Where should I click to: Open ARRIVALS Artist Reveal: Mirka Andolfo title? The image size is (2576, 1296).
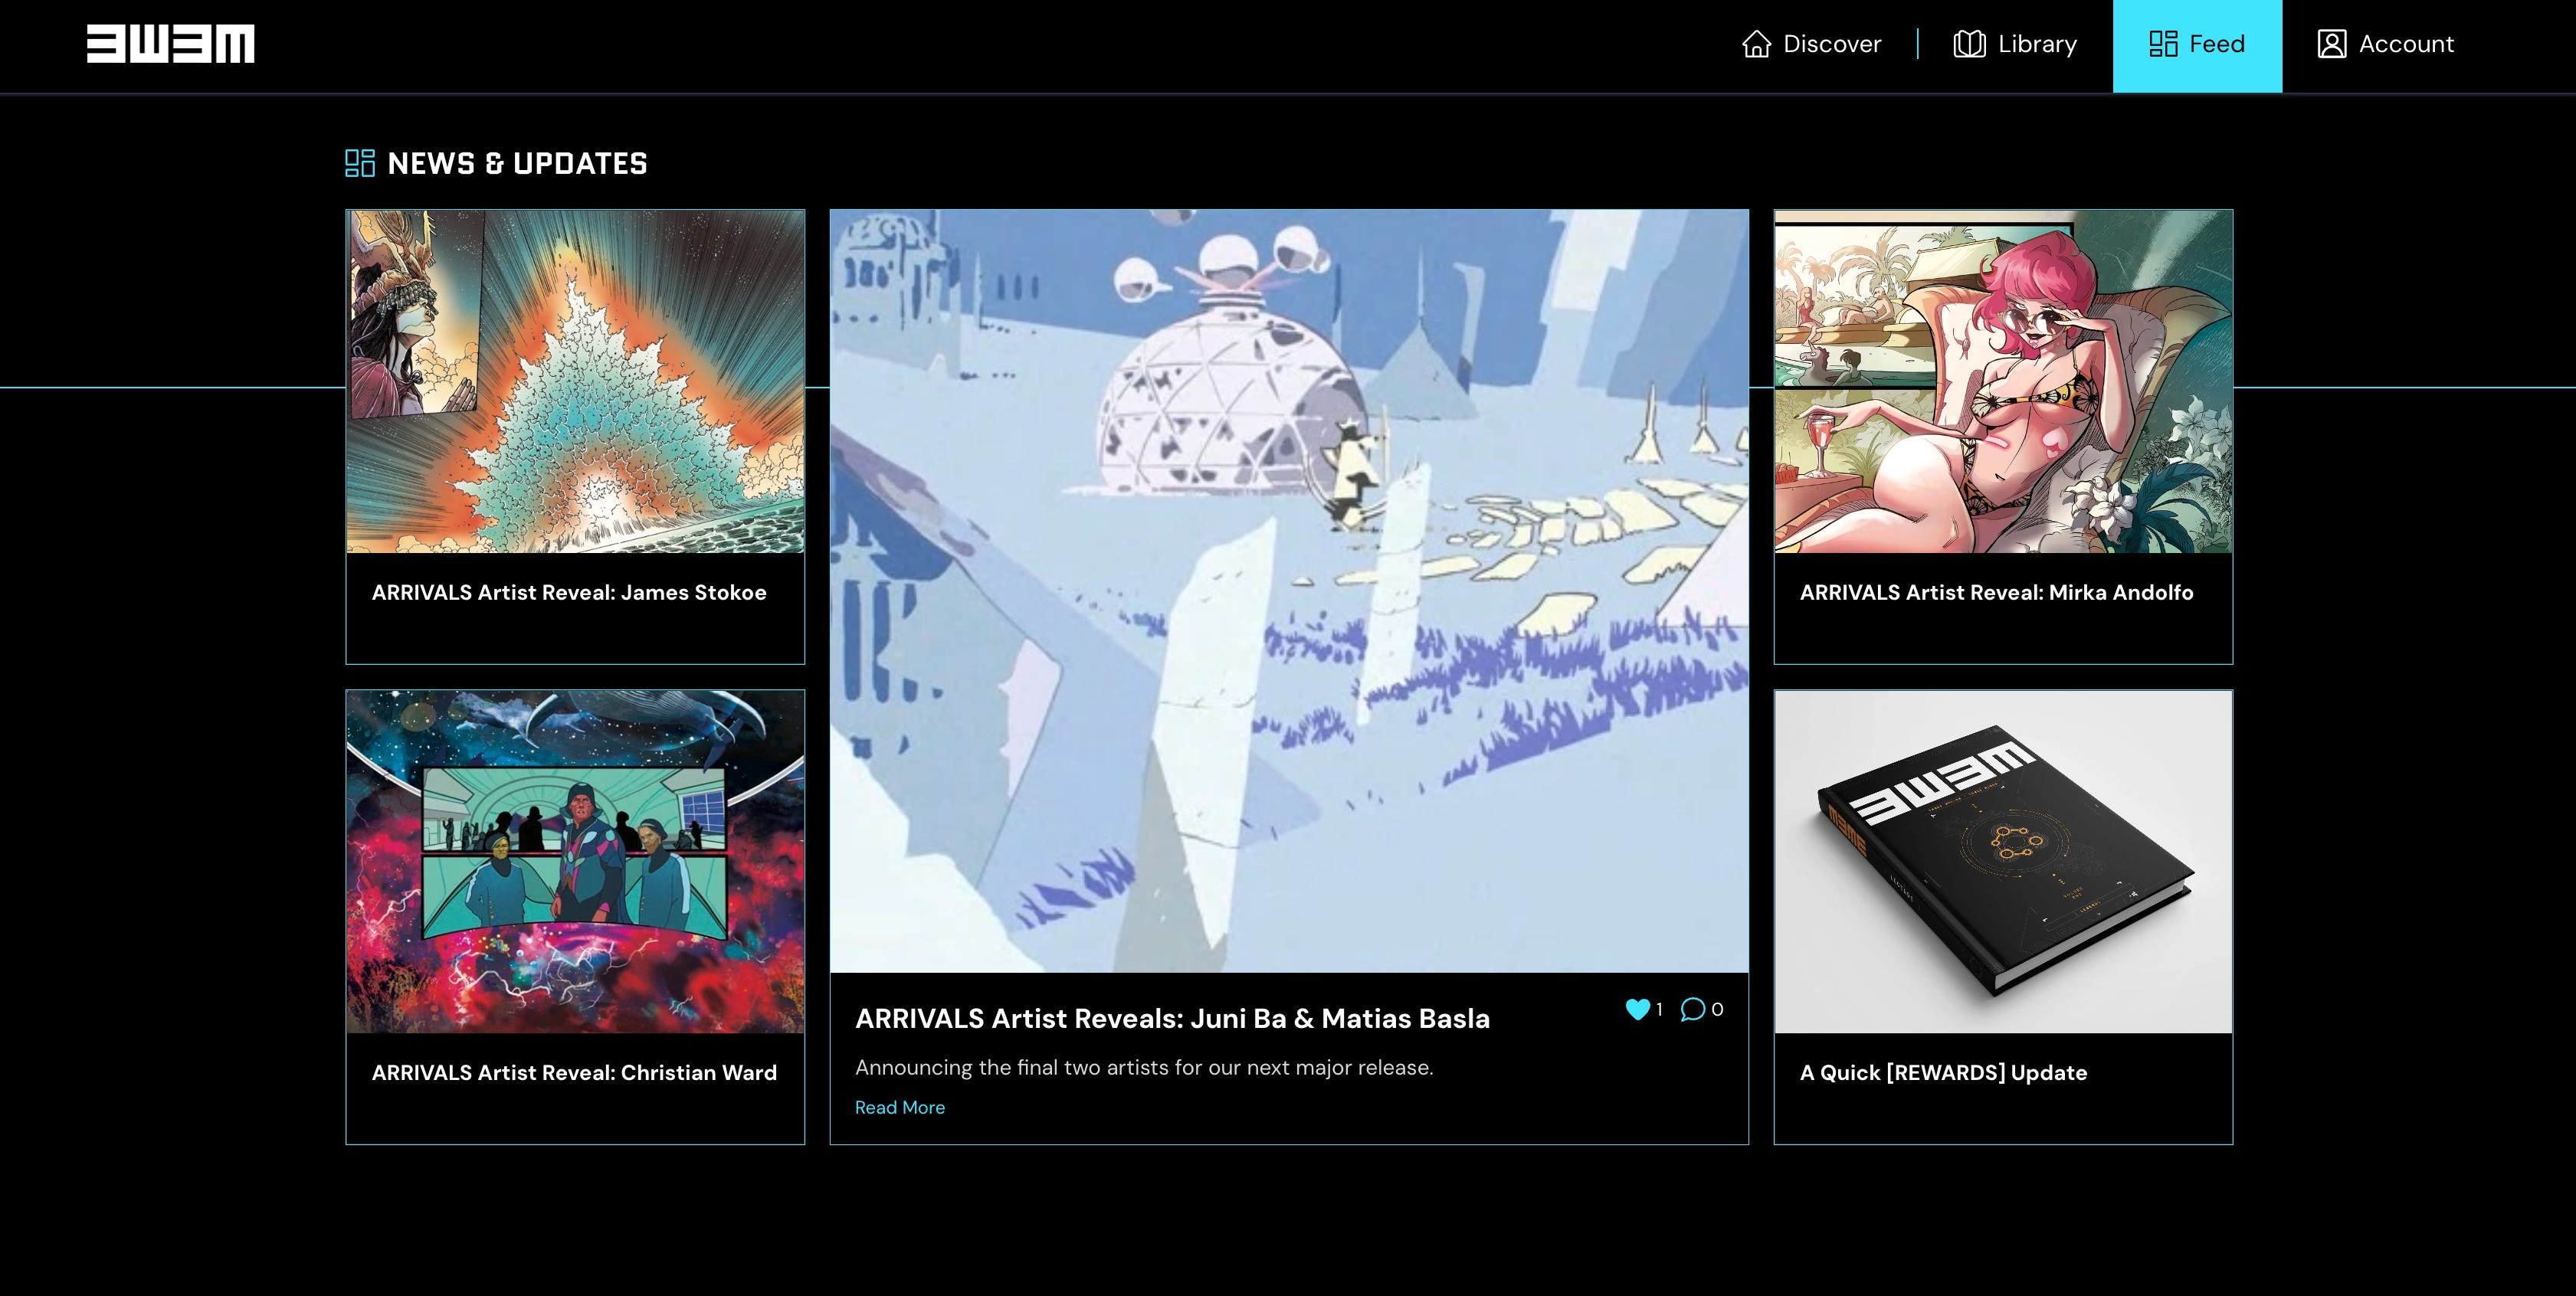[1996, 592]
